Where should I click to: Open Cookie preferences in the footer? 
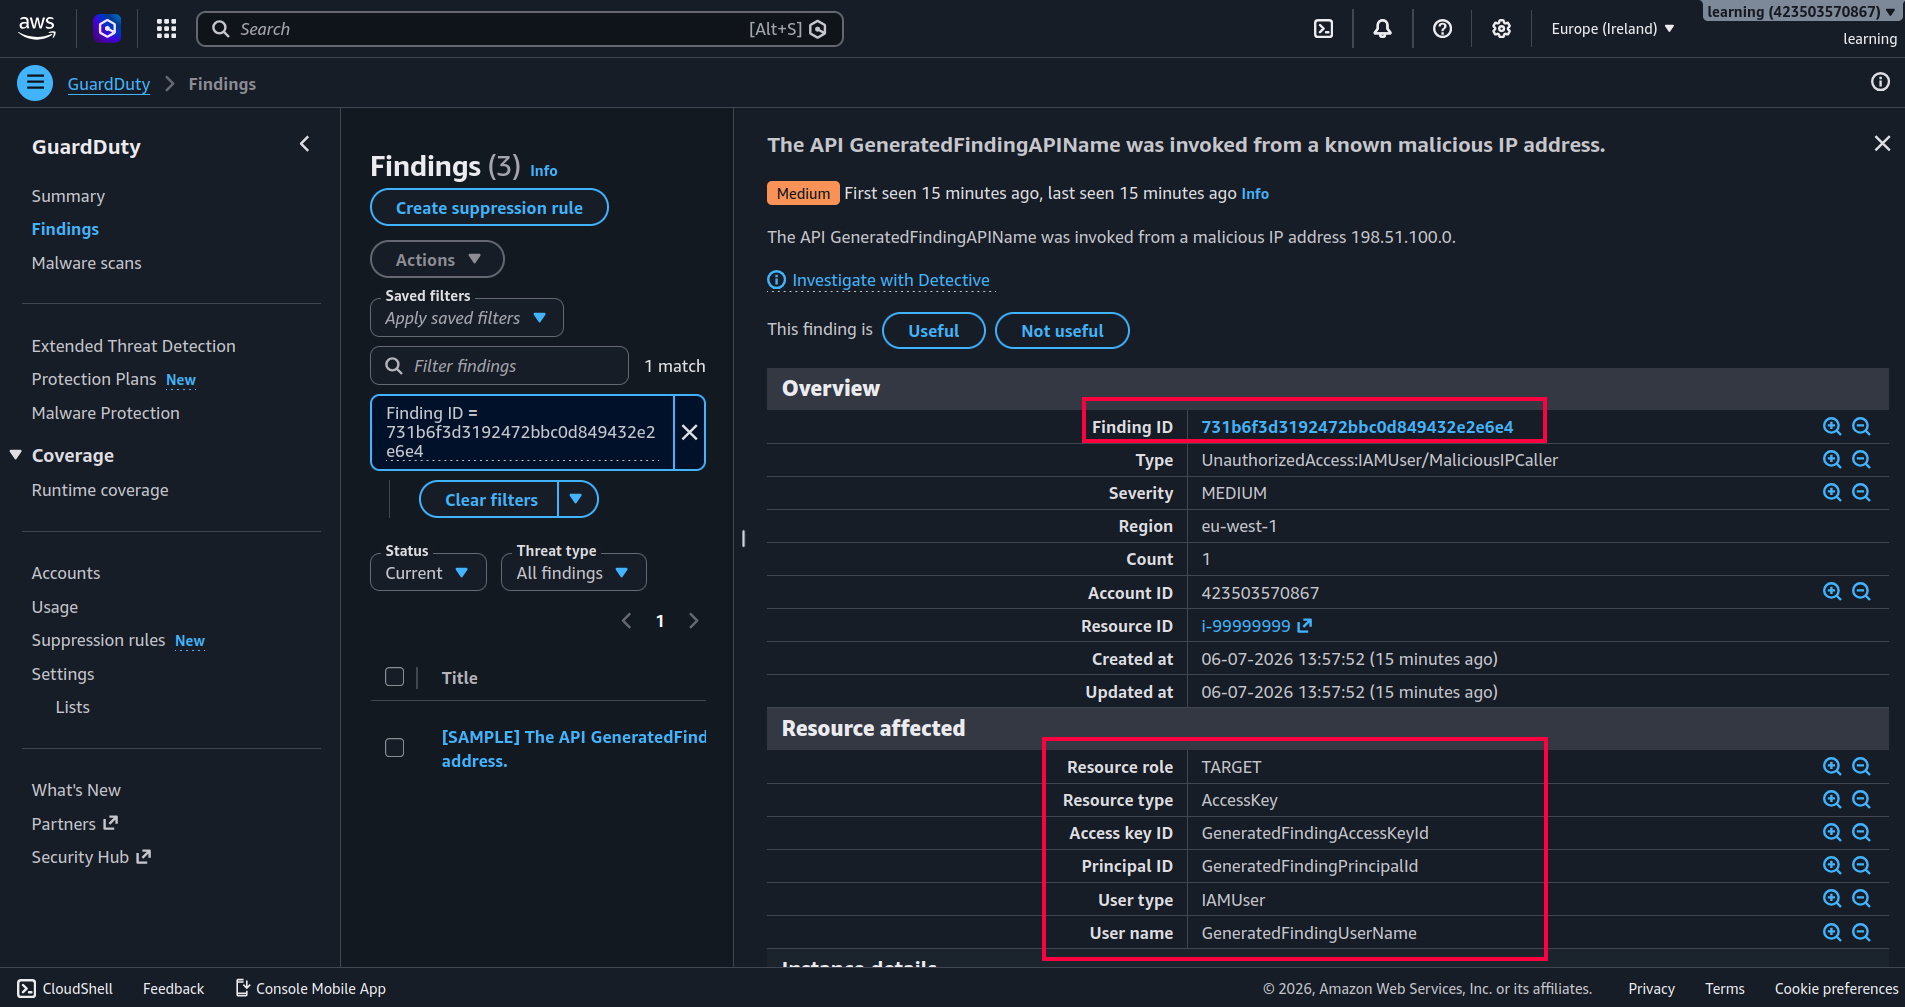(1836, 988)
